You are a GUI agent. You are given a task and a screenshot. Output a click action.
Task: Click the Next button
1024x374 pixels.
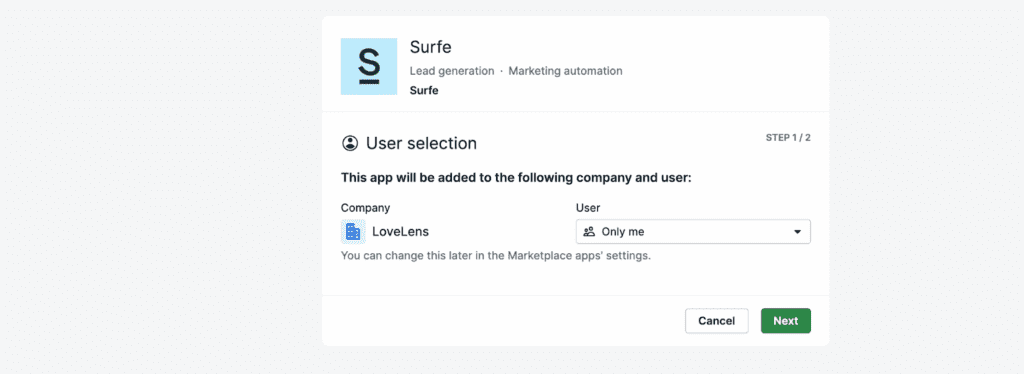coord(786,320)
